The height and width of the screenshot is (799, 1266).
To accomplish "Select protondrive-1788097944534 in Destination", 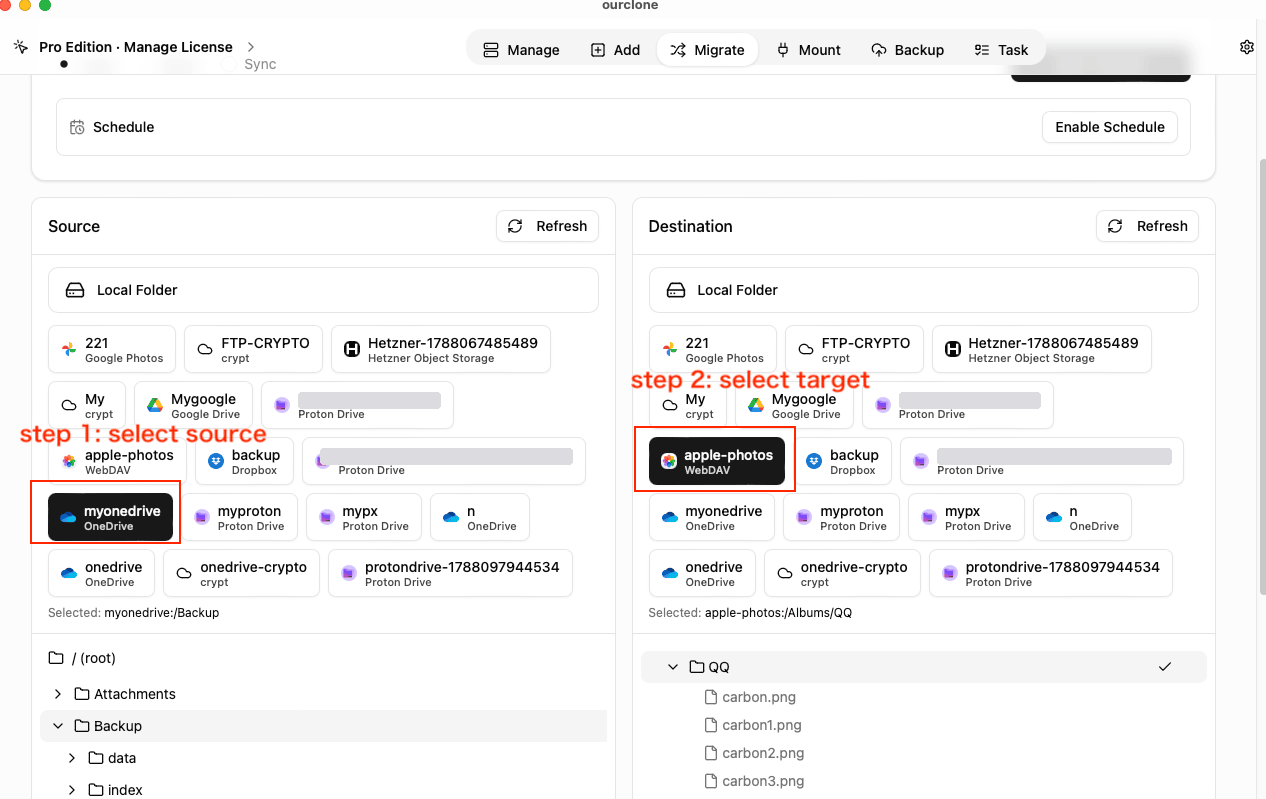I will [1051, 573].
